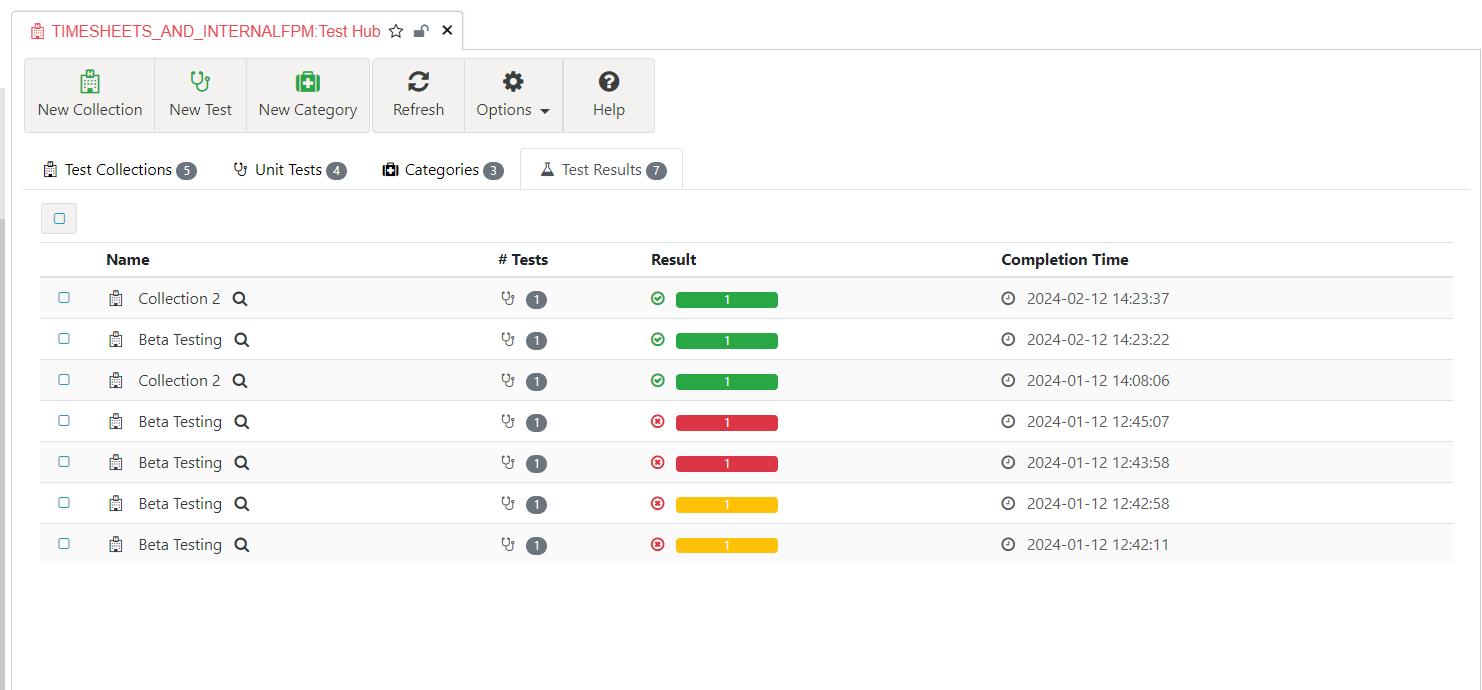Viewport: 1482px width, 690px height.
Task: Click the Completion Time column header
Action: pyautogui.click(x=1064, y=260)
